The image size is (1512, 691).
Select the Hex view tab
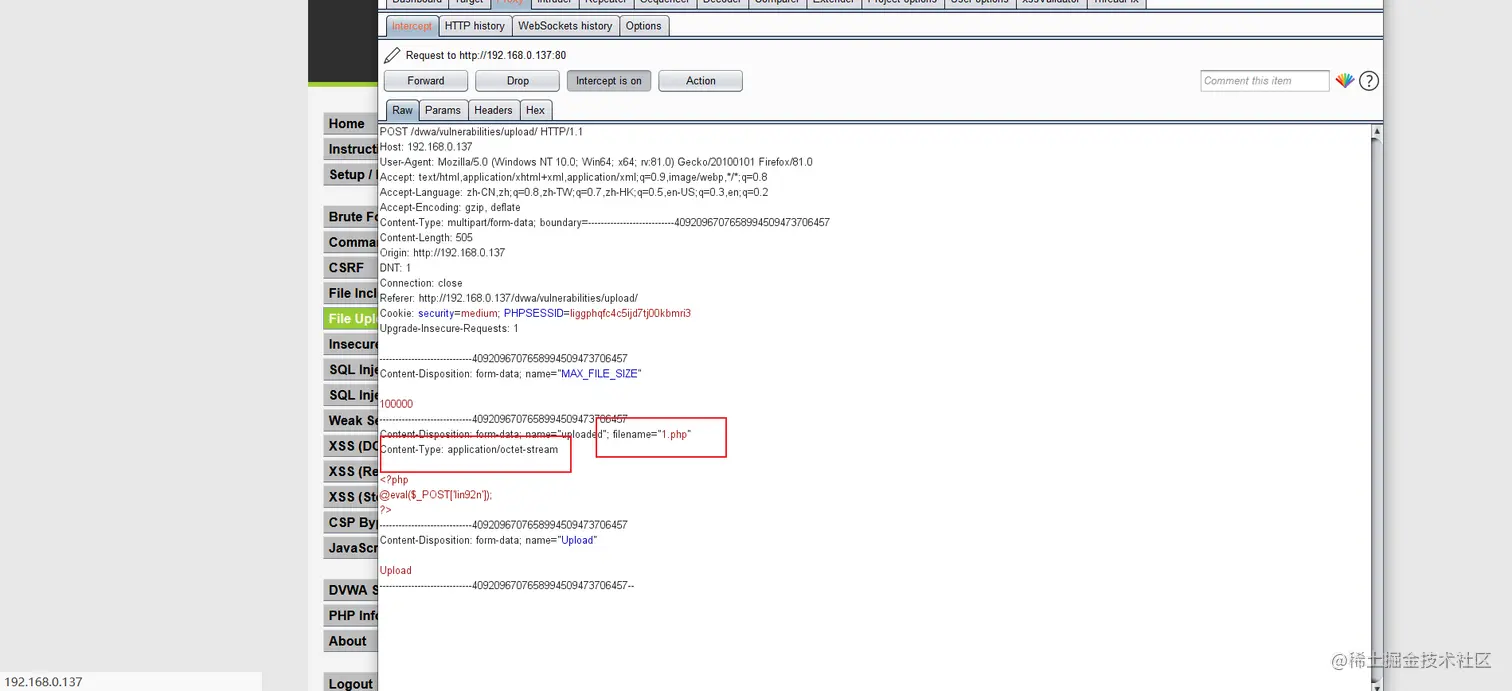click(536, 111)
